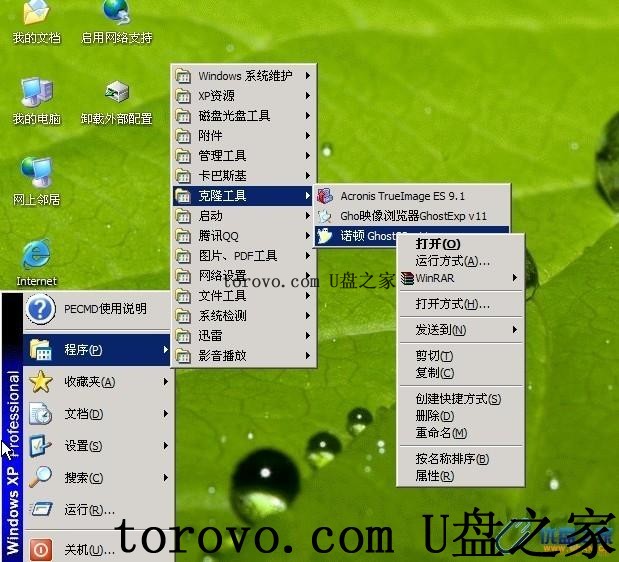Viewport: 619px width, 562px height.
Task: Open the 启用网络支持 desktop icon
Action: tap(117, 14)
